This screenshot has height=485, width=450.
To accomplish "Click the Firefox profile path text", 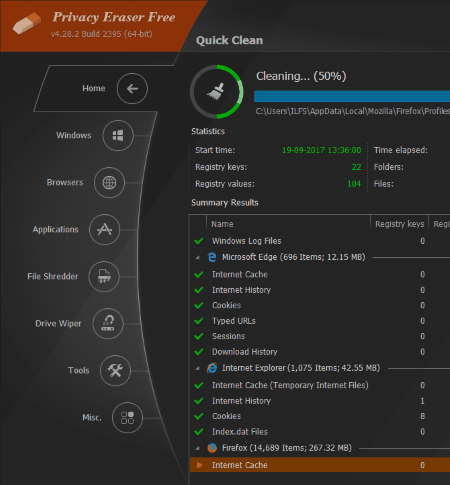I will pyautogui.click(x=353, y=111).
